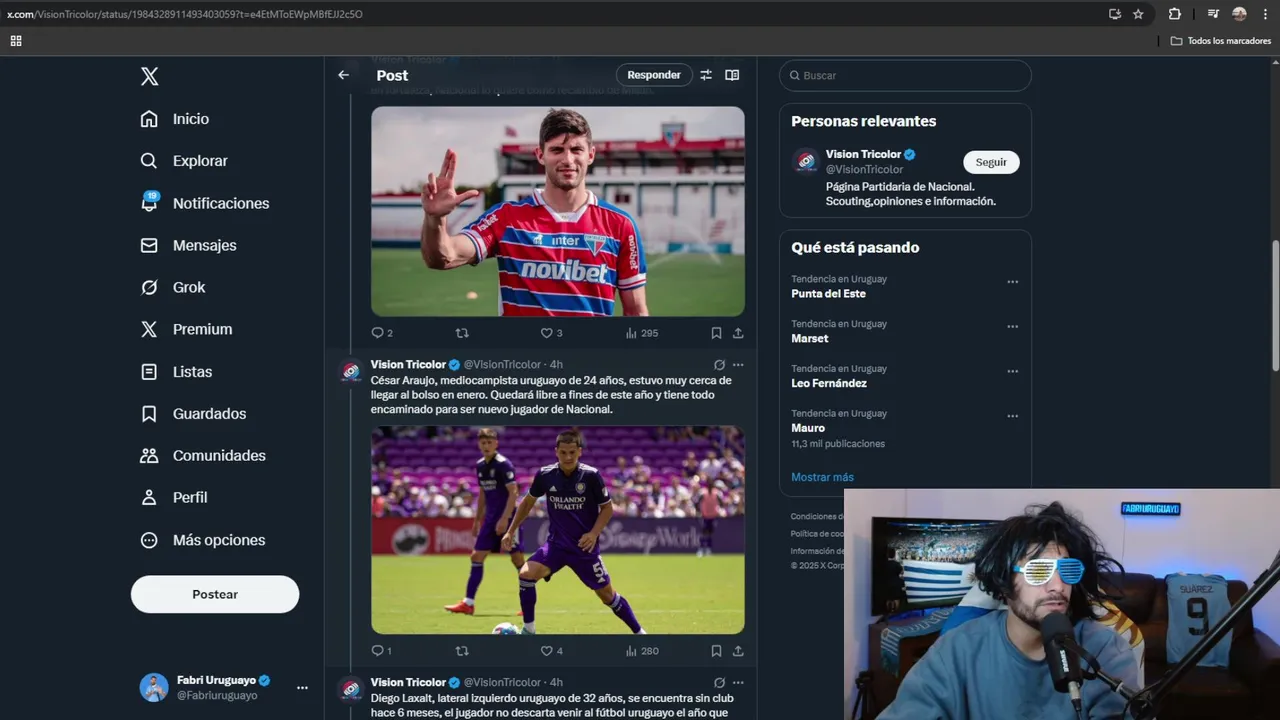This screenshot has width=1280, height=720.
Task: Click the browser address bar URL
Action: point(185,14)
